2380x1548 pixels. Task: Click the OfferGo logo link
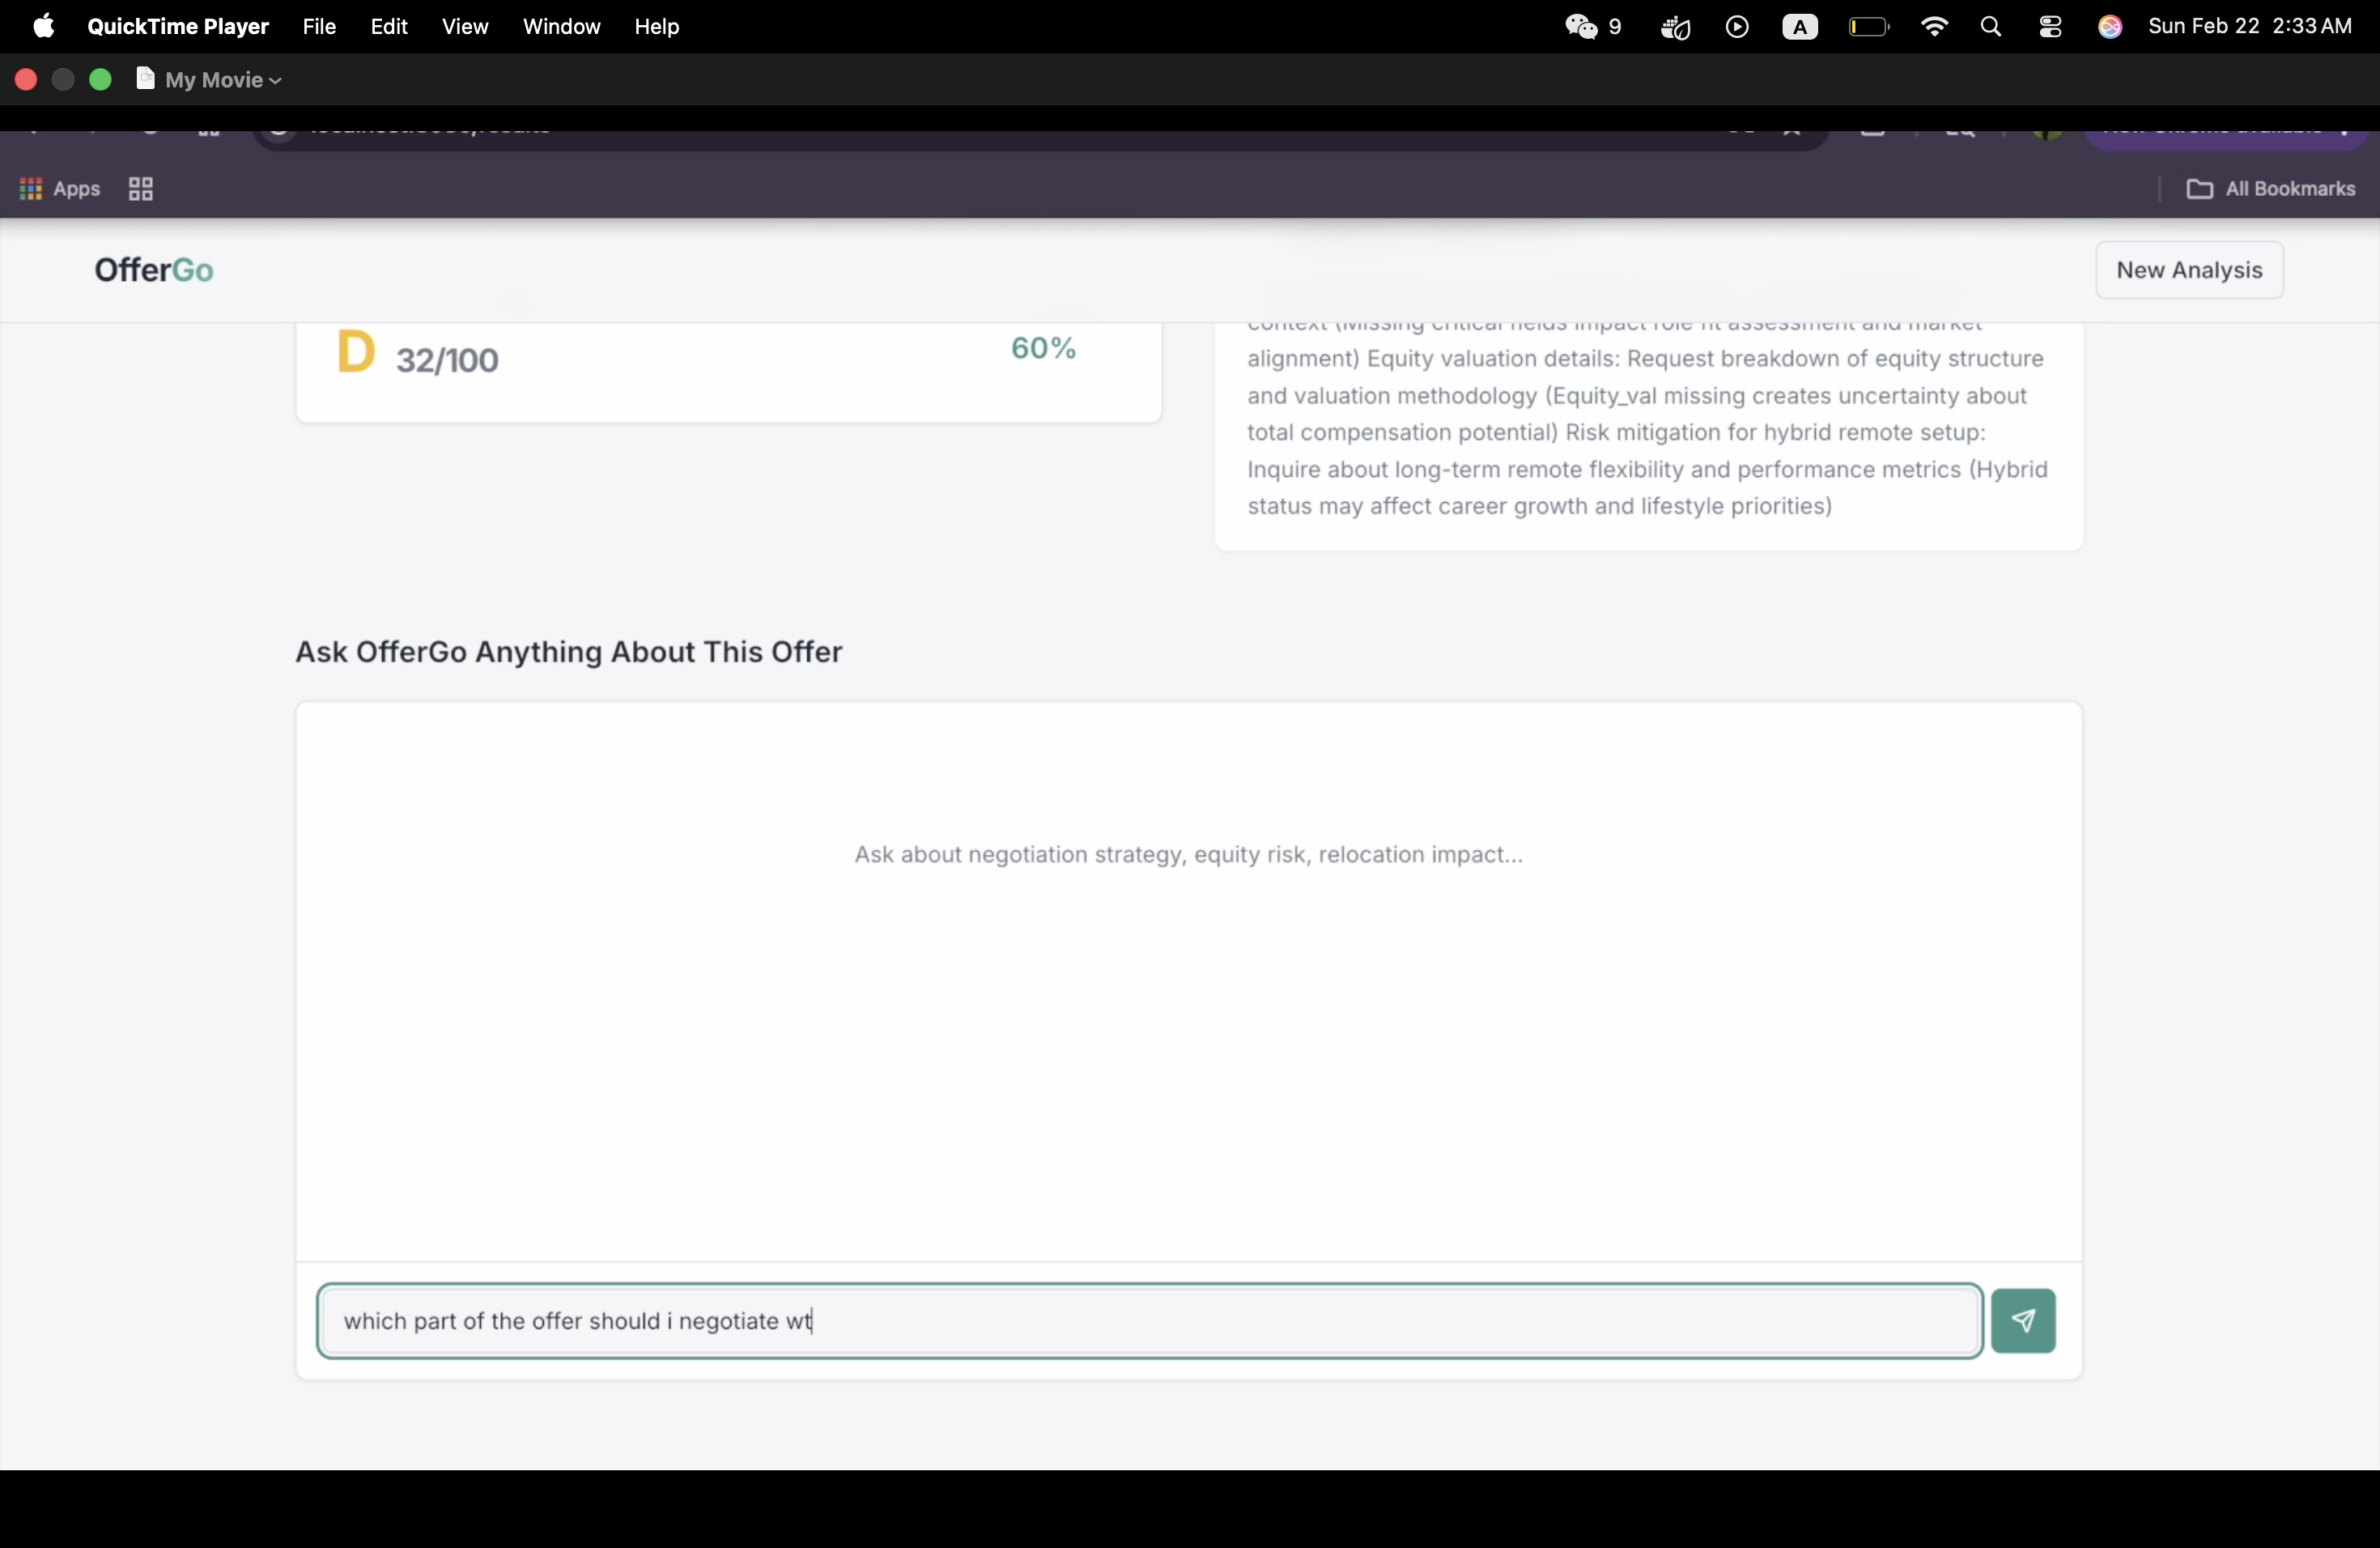154,270
